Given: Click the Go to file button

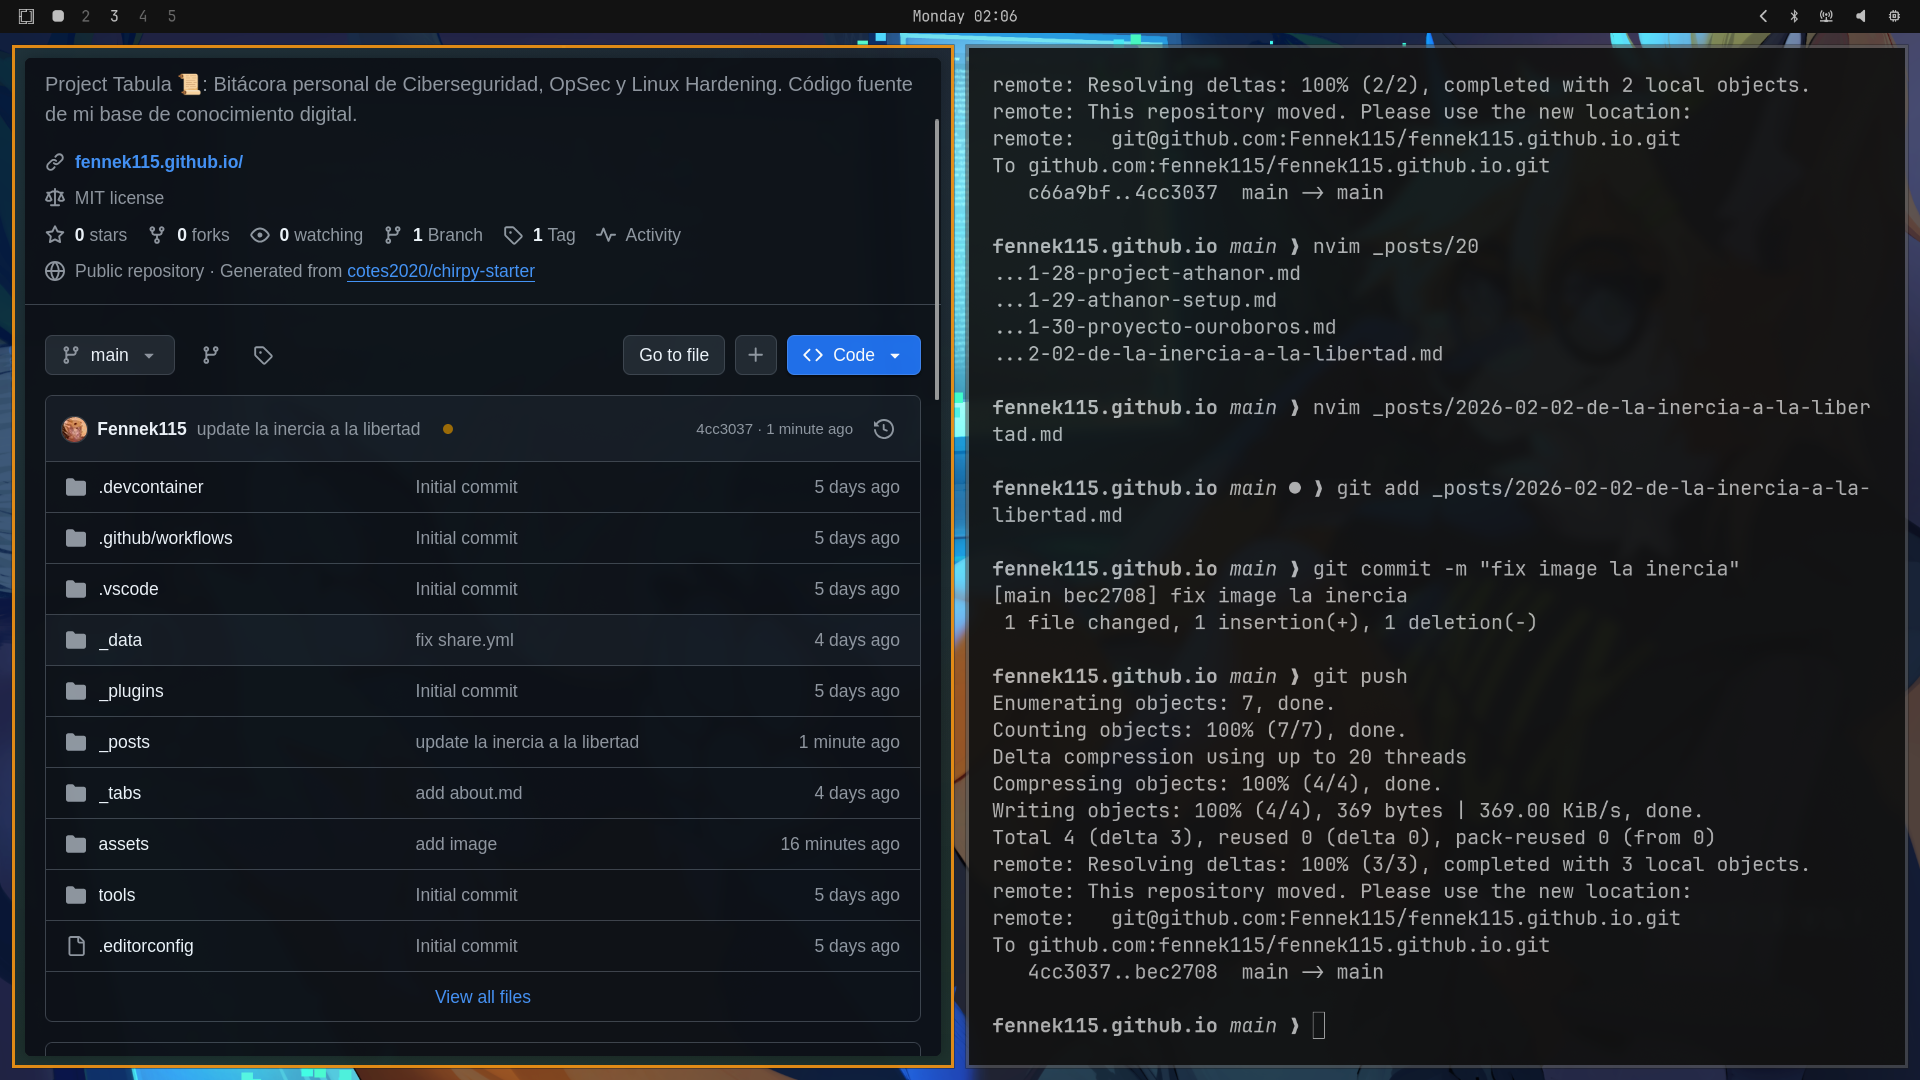Looking at the screenshot, I should 673,355.
